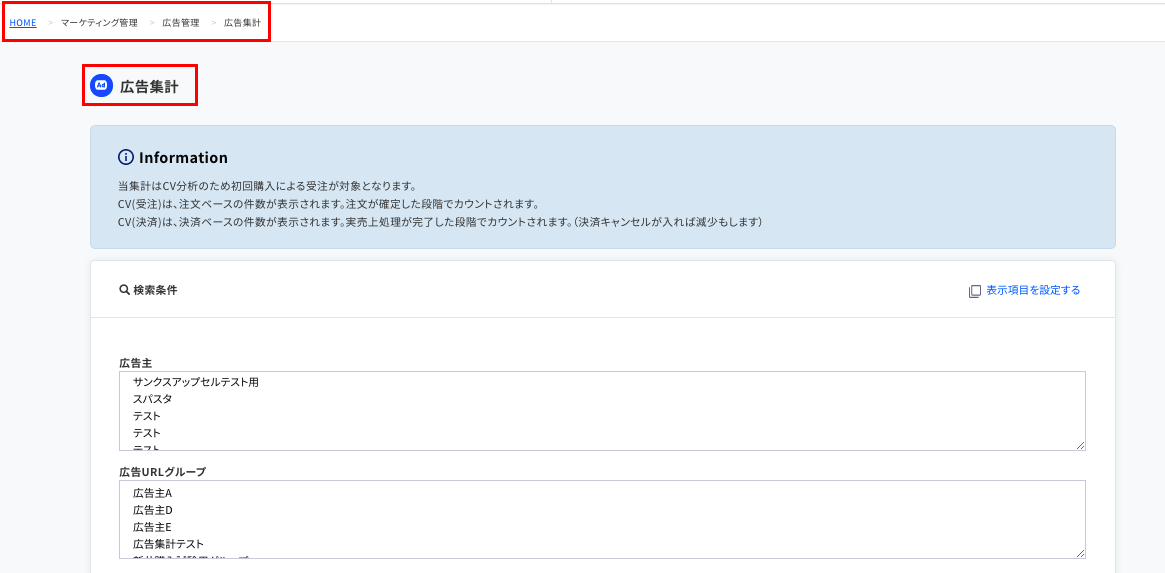This screenshot has width=1165, height=573.
Task: Click the 広告集計 page heading
Action: (149, 87)
